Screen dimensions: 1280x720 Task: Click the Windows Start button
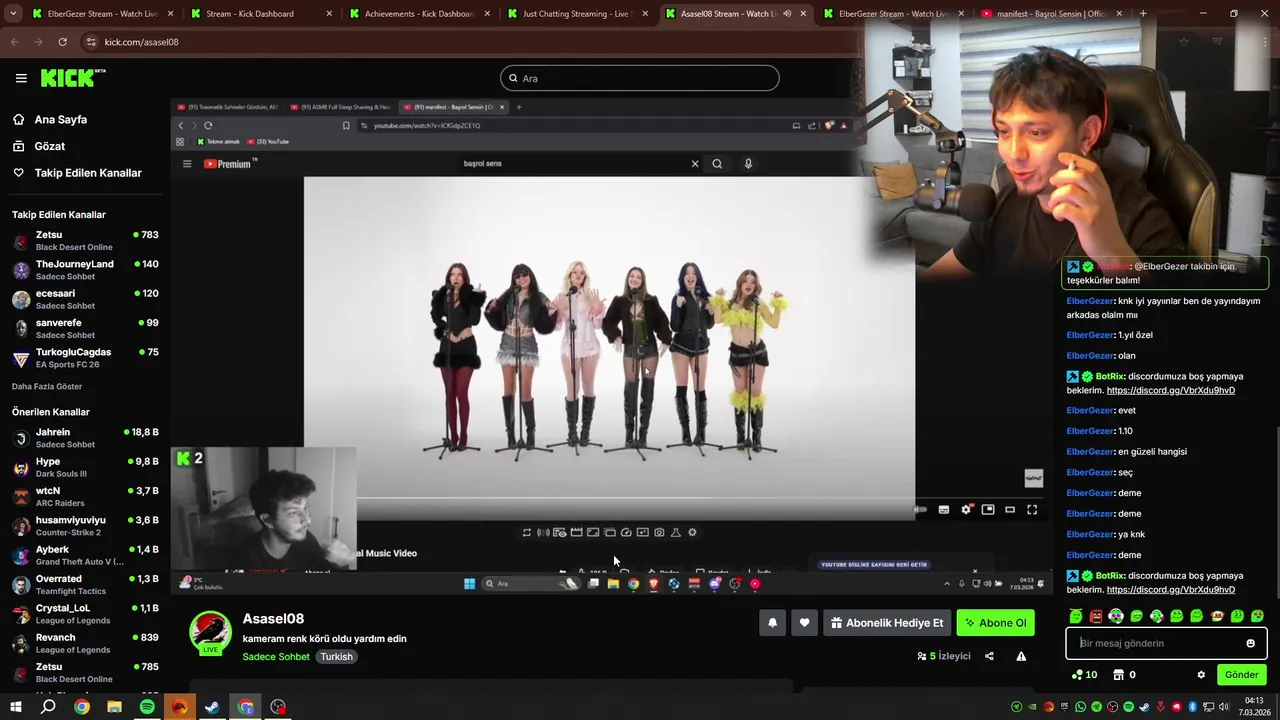click(x=15, y=707)
